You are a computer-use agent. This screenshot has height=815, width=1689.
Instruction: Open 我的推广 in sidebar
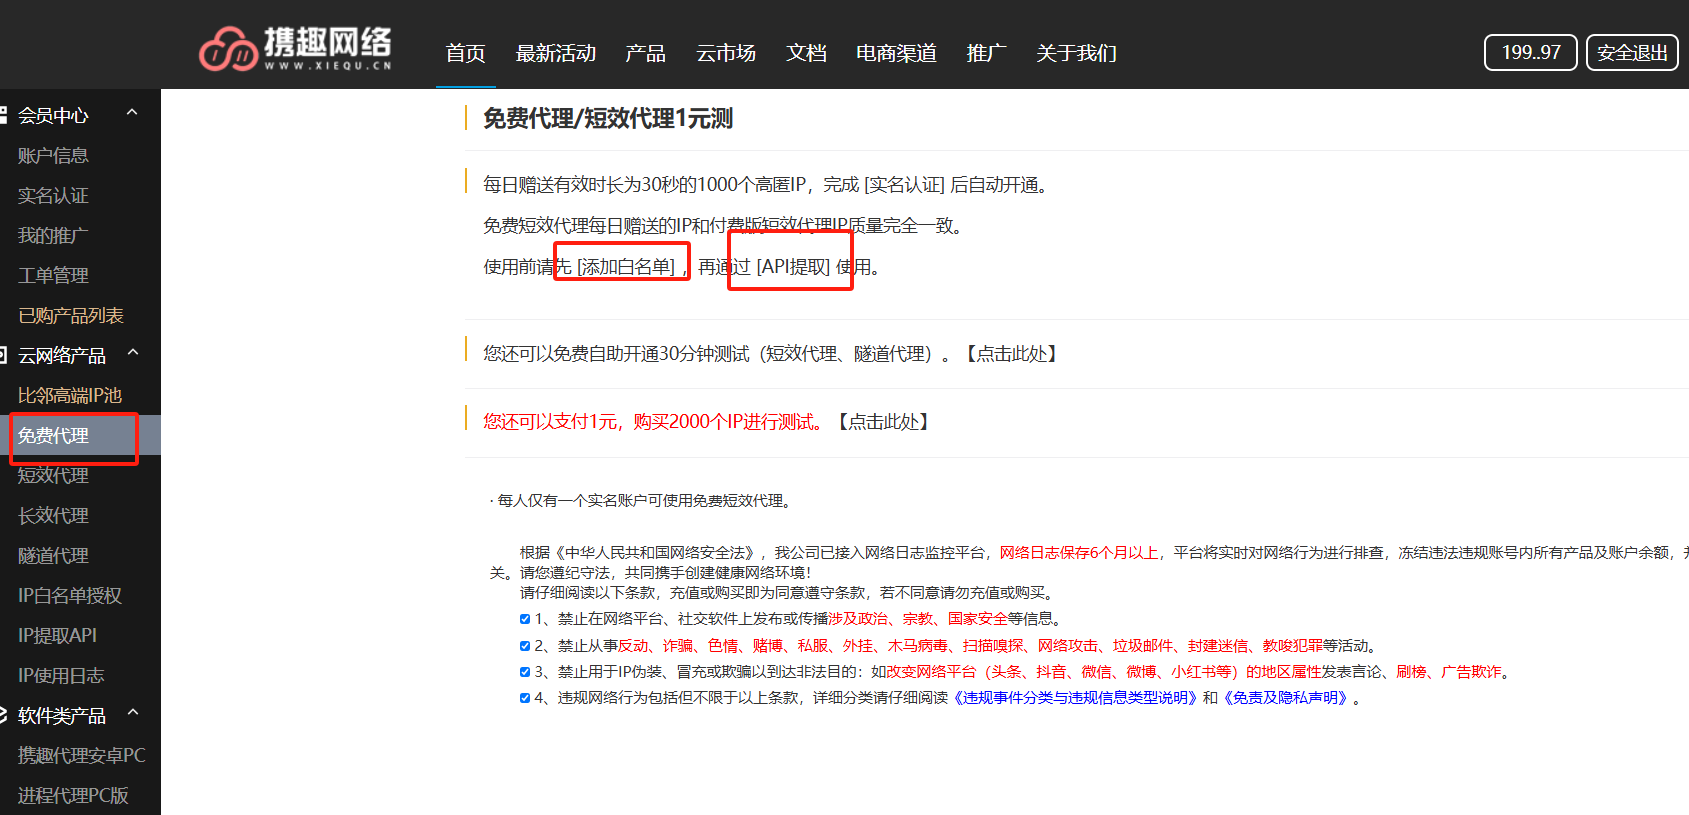tap(53, 235)
